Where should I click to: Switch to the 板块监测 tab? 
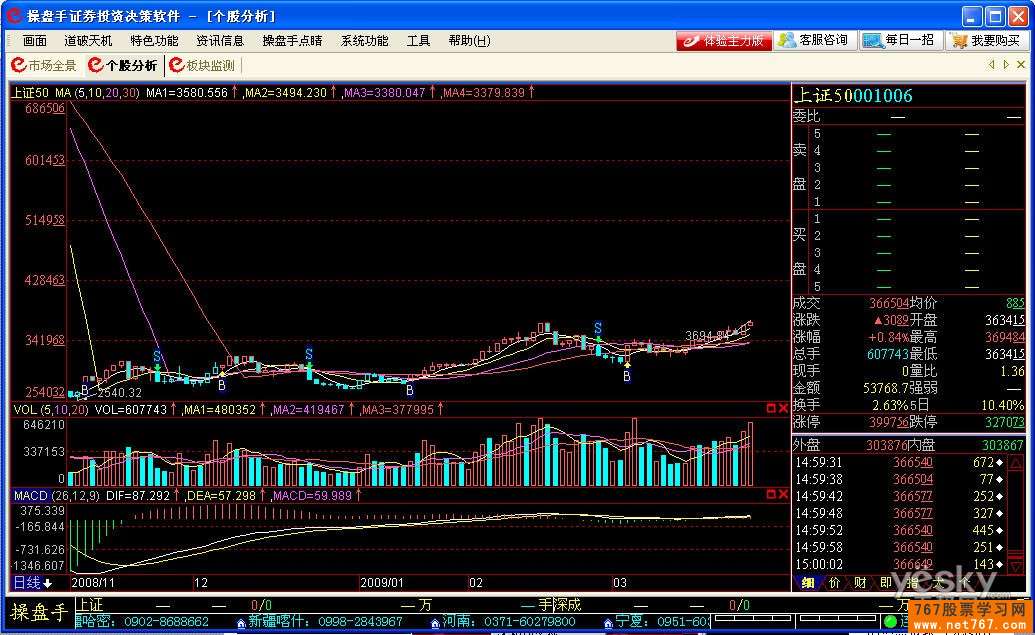[x=203, y=65]
